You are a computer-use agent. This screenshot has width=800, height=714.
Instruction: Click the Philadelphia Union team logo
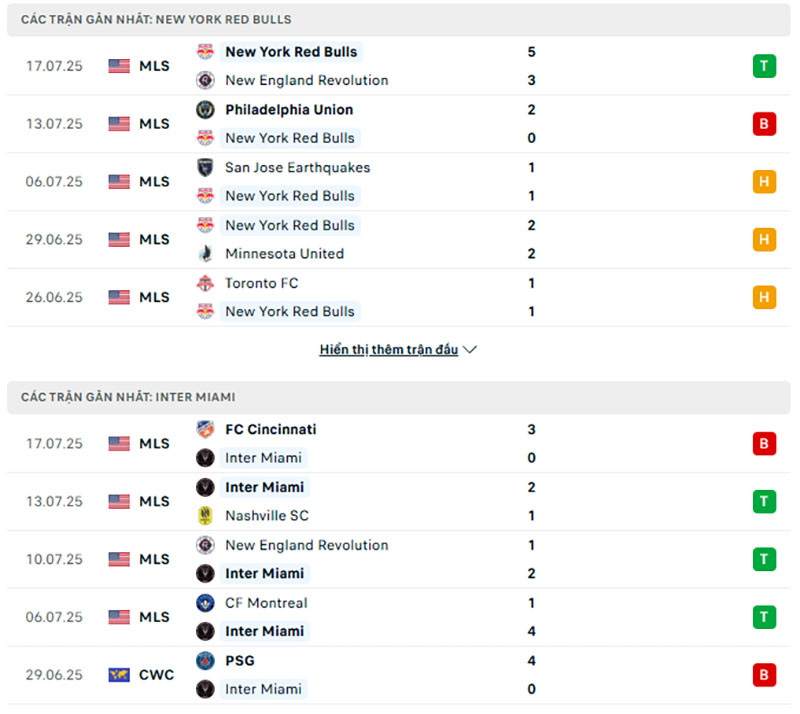point(205,110)
